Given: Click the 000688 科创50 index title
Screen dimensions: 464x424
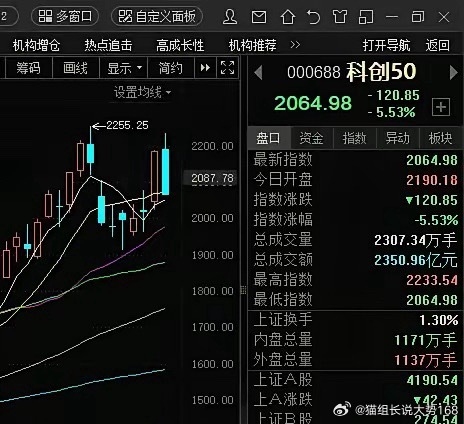Looking at the screenshot, I should tap(352, 72).
